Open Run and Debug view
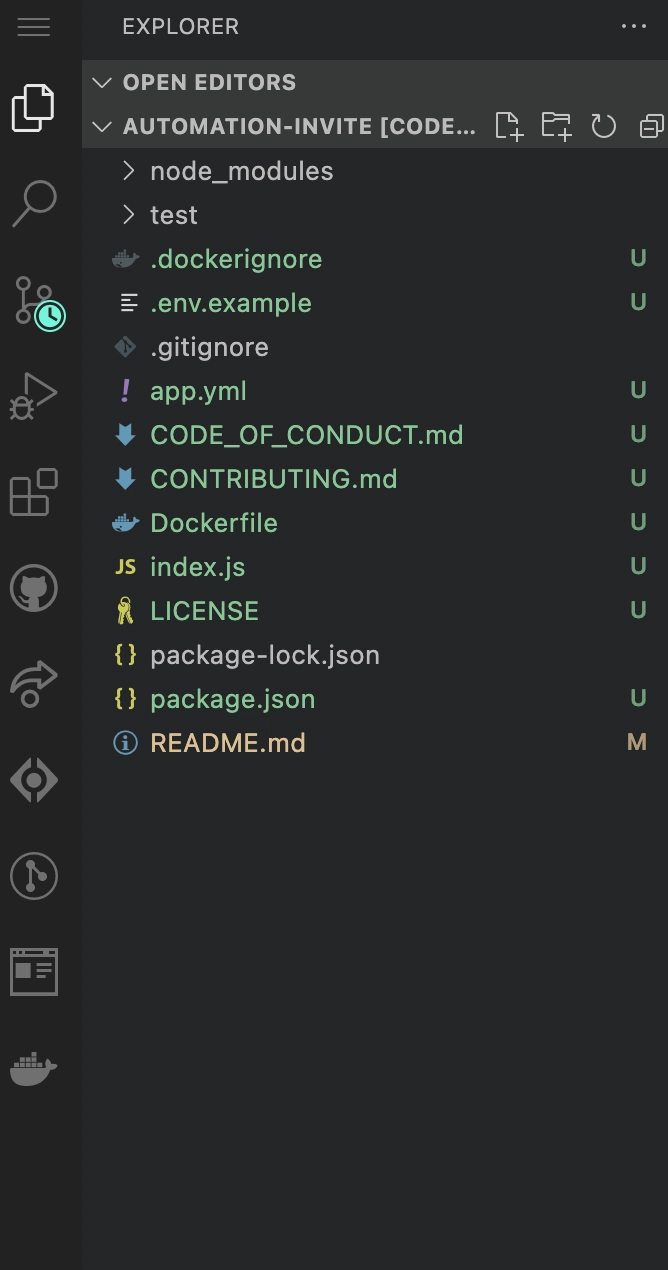Screen dimensions: 668x1270 pyautogui.click(x=34, y=395)
